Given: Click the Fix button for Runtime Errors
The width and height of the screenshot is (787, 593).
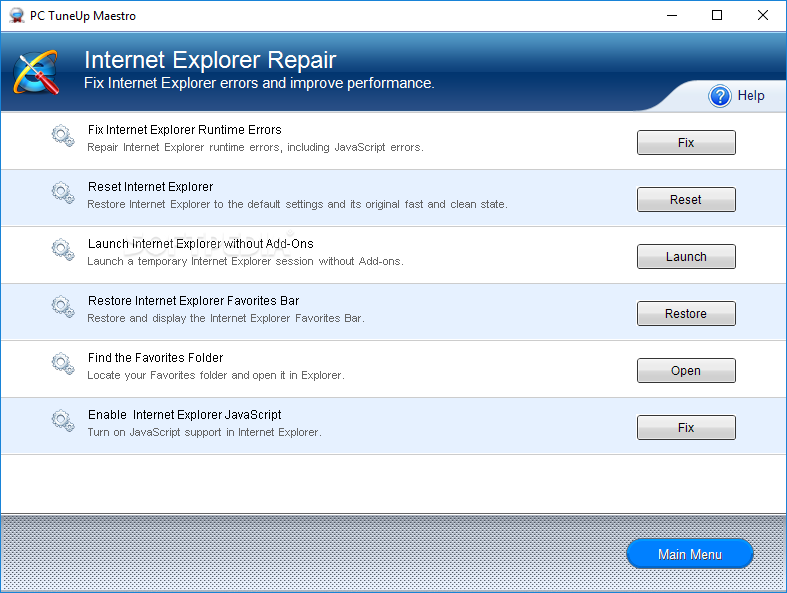Looking at the screenshot, I should tap(686, 143).
